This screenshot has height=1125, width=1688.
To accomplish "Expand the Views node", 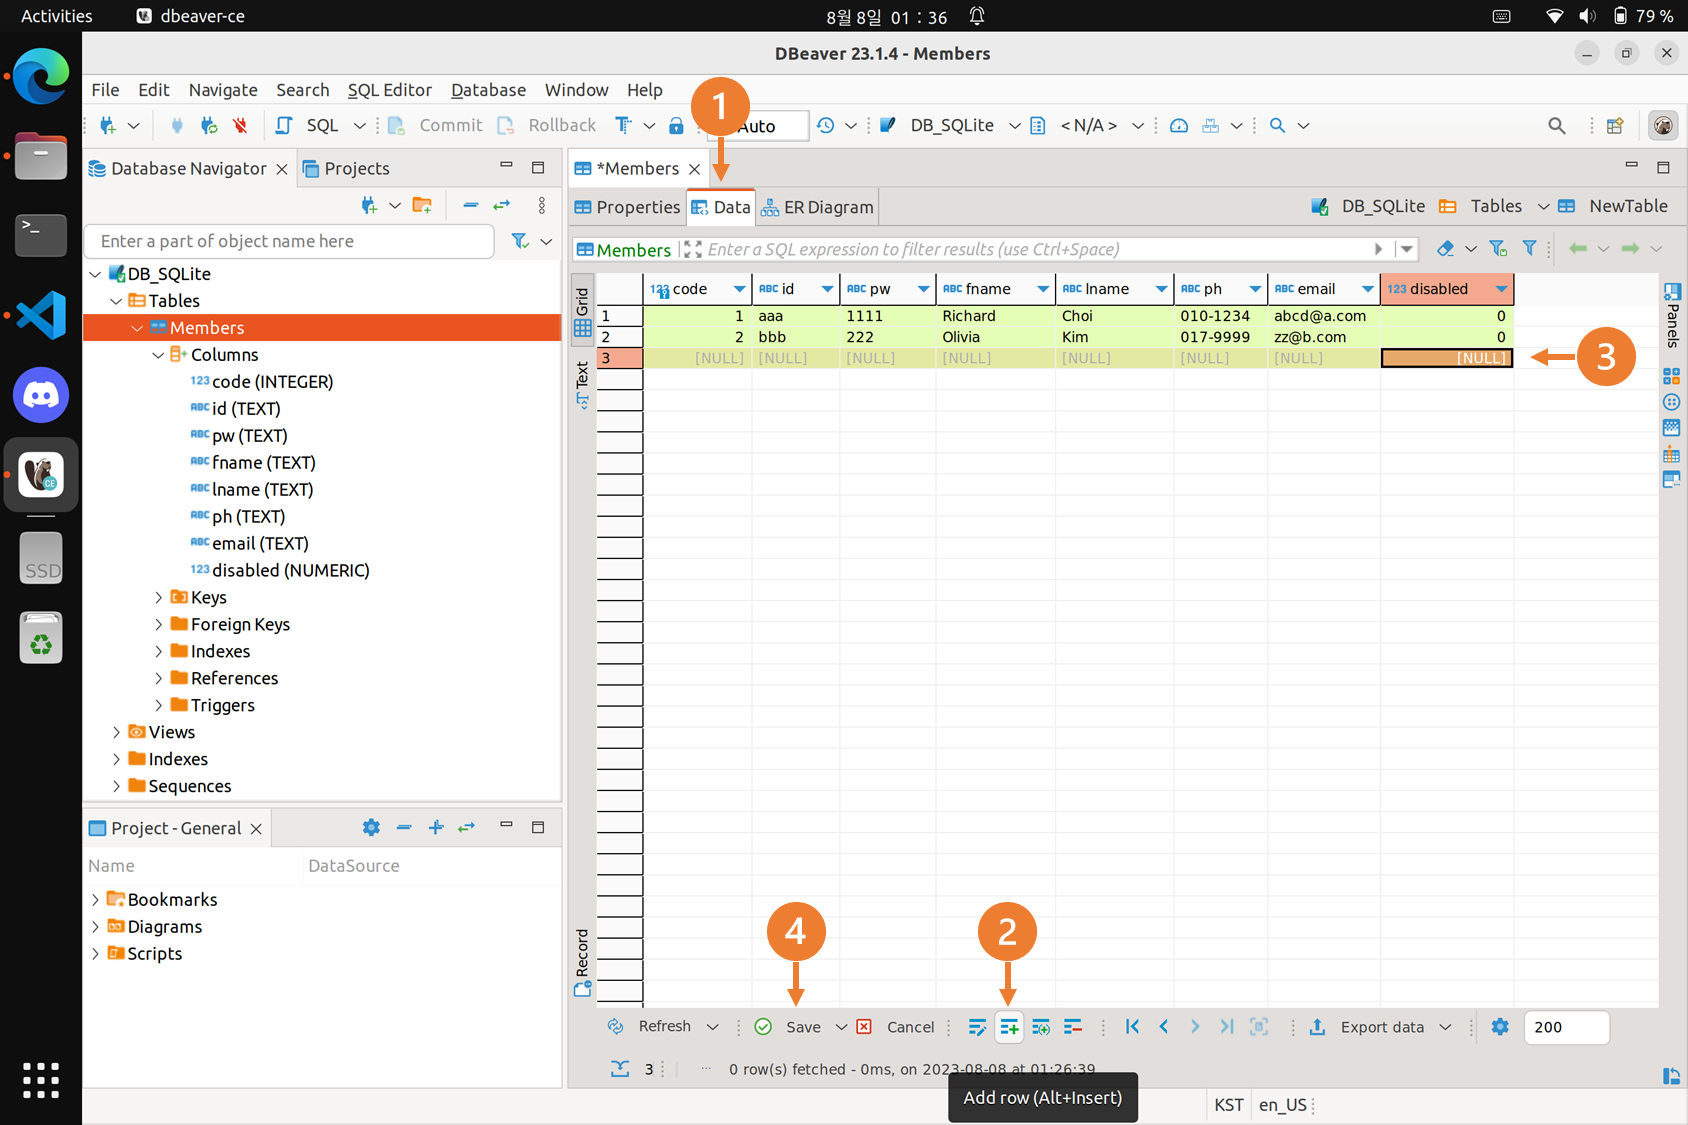I will point(116,732).
